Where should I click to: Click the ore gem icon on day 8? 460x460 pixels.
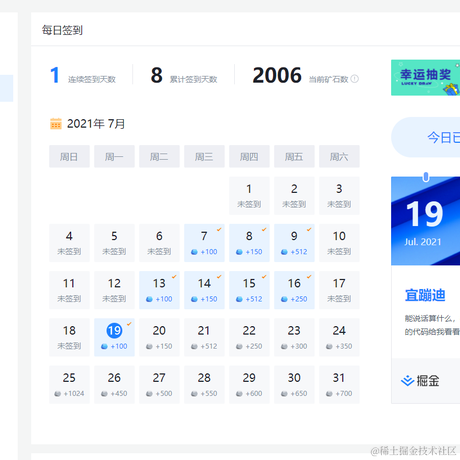point(239,252)
